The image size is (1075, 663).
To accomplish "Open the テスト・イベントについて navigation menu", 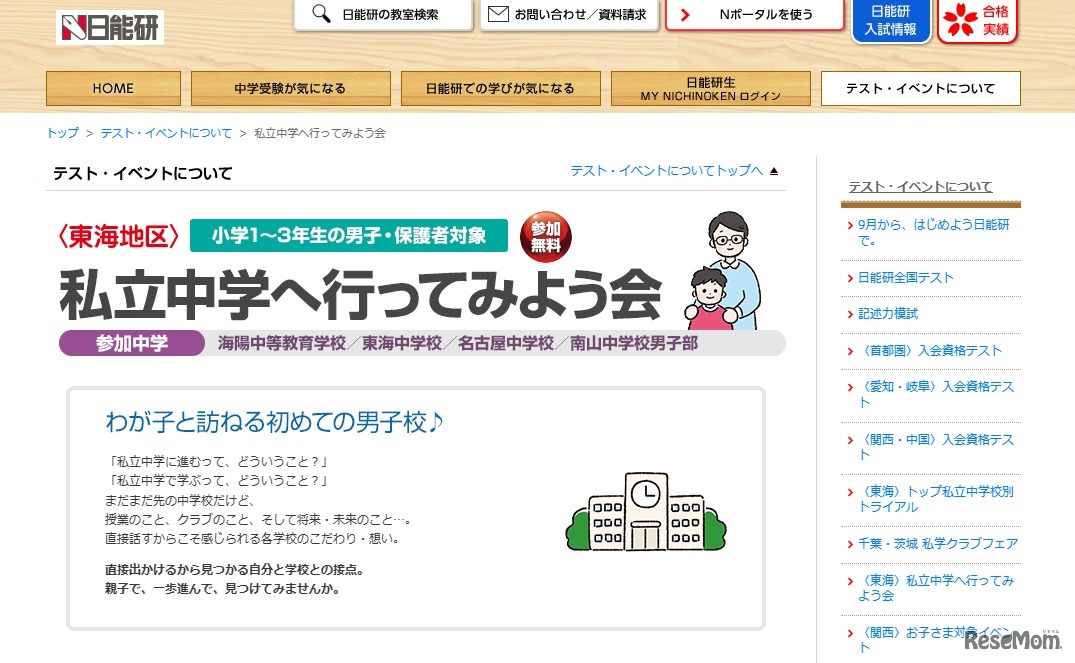I will (919, 88).
